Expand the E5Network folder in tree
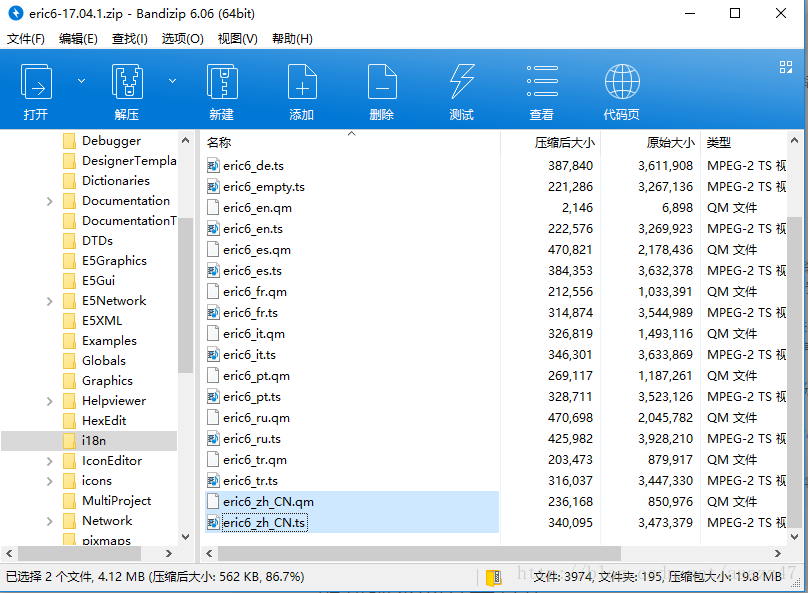The height and width of the screenshot is (593, 808). pyautogui.click(x=50, y=301)
